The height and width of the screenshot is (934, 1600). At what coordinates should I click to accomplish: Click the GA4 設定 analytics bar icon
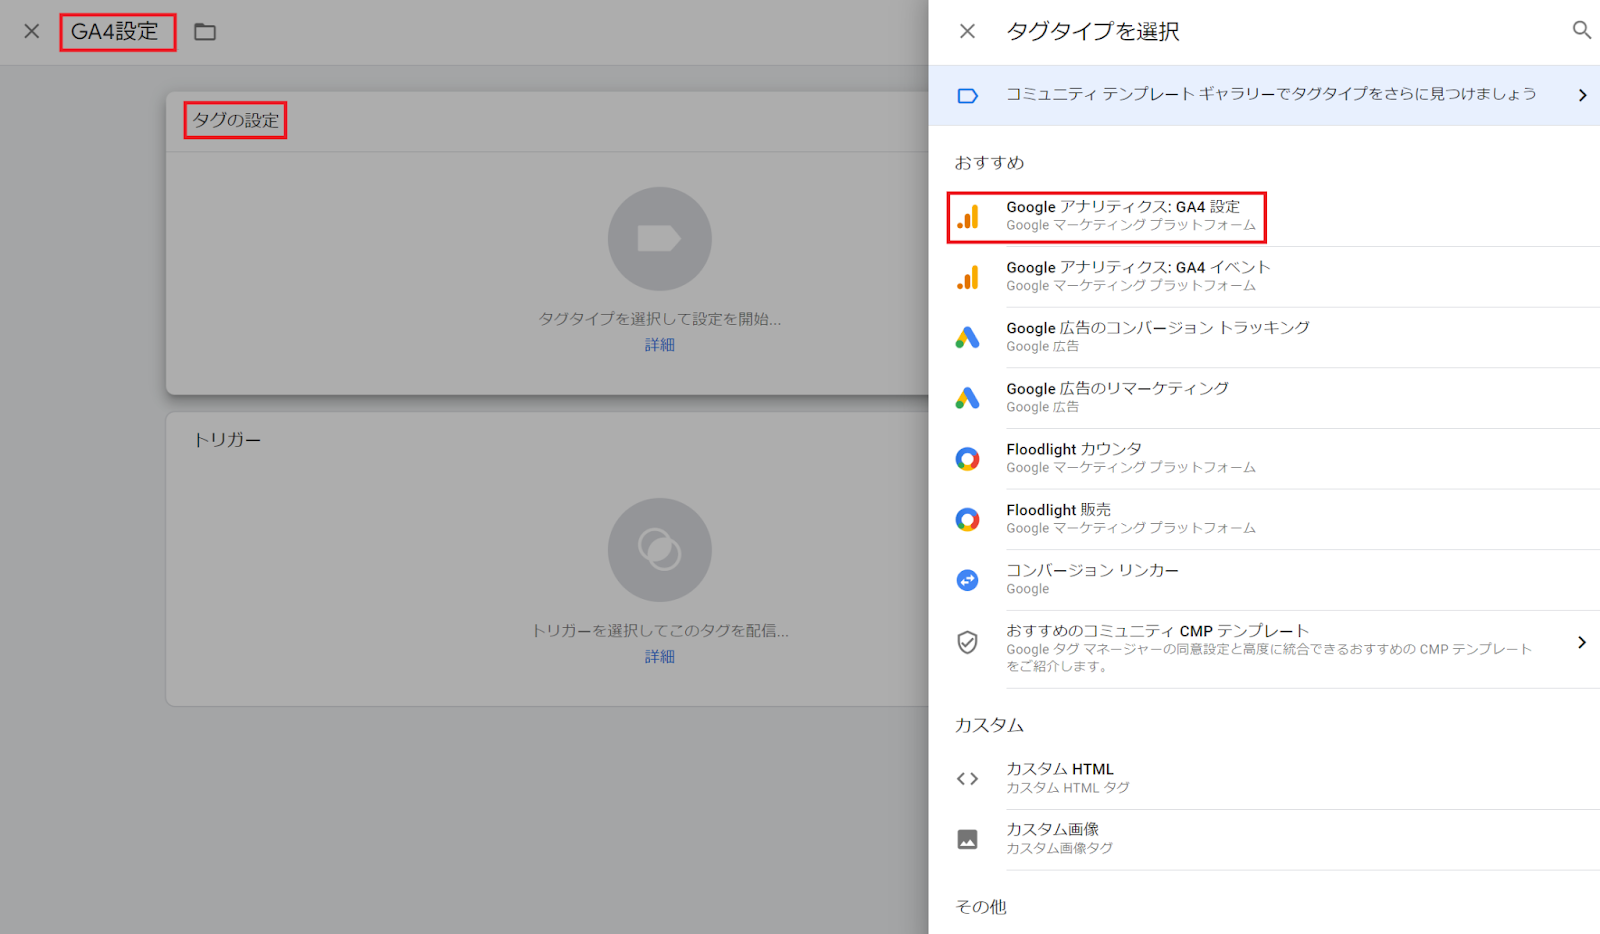click(968, 217)
